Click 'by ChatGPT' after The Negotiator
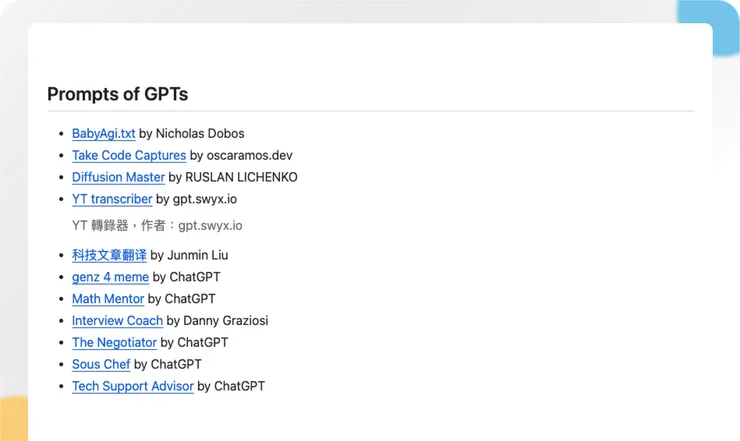 point(194,342)
